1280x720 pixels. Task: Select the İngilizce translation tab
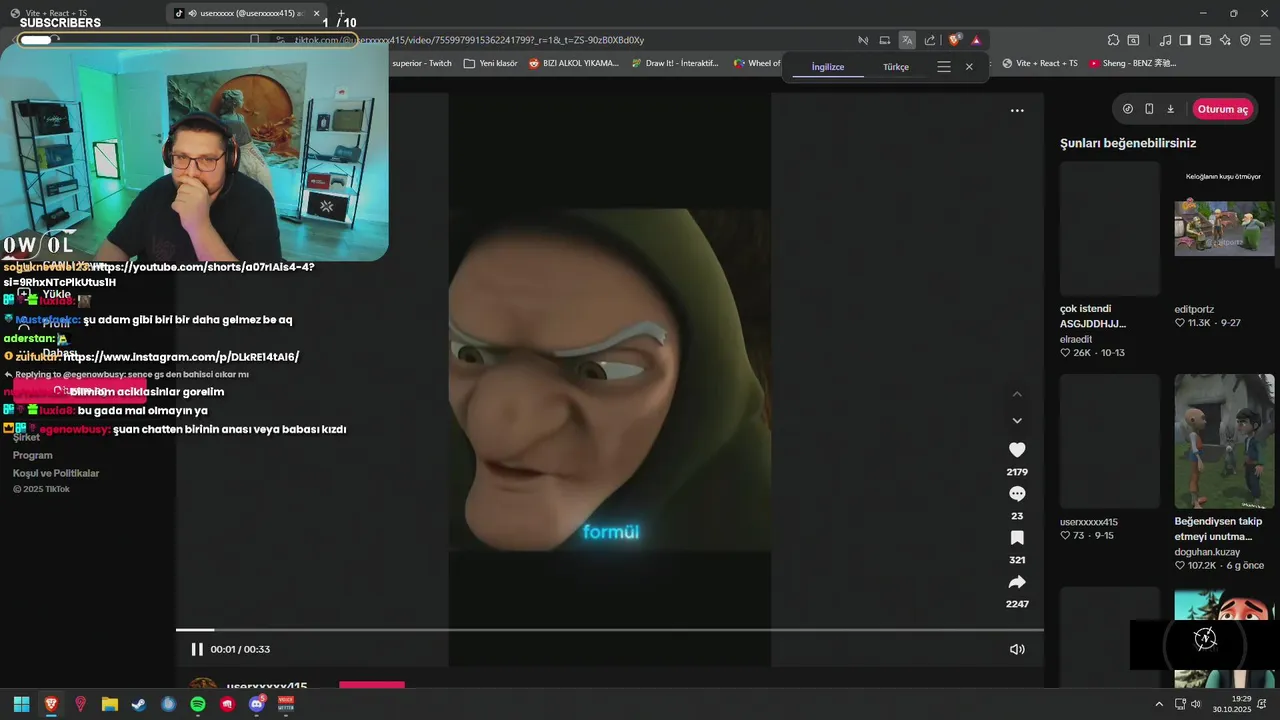pyautogui.click(x=828, y=67)
